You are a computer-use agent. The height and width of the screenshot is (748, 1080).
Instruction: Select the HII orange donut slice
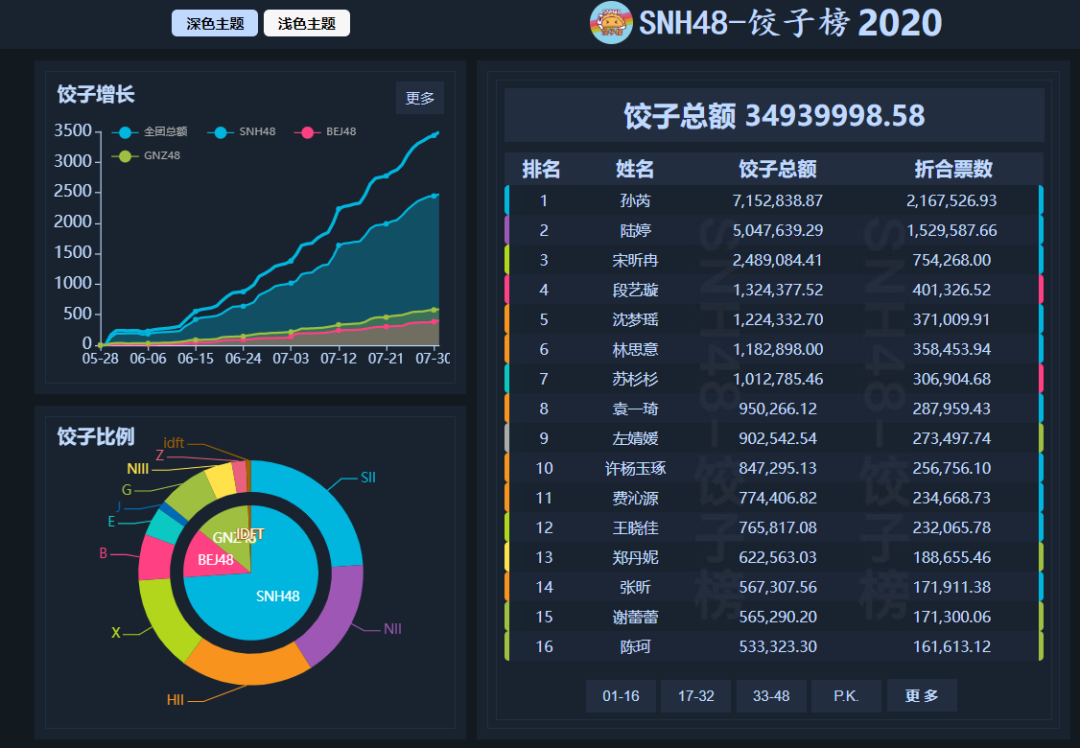click(247, 664)
